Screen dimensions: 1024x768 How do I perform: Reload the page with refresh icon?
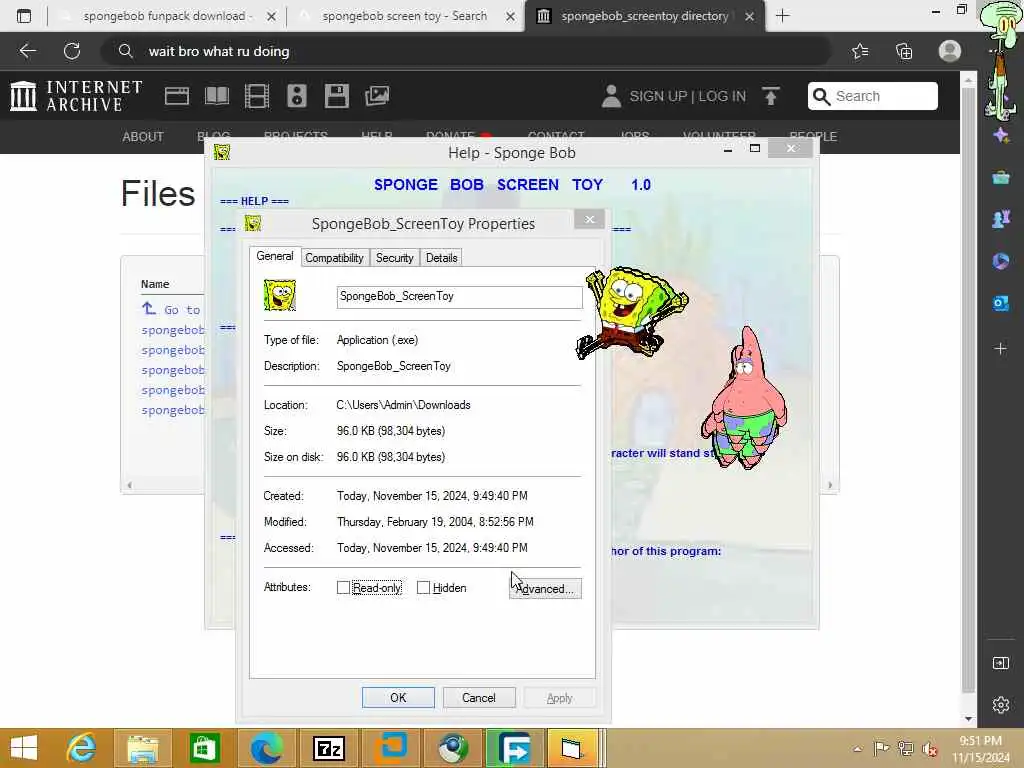[72, 51]
